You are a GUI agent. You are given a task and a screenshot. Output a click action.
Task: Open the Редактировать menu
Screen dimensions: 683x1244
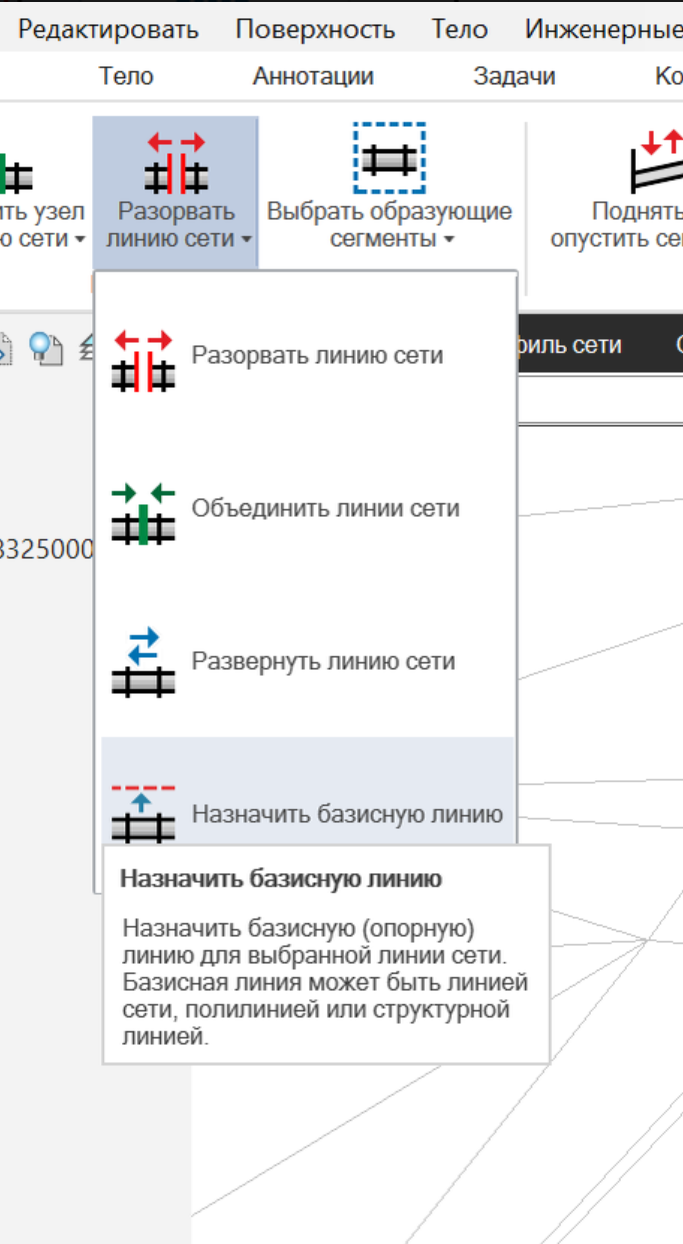point(108,30)
